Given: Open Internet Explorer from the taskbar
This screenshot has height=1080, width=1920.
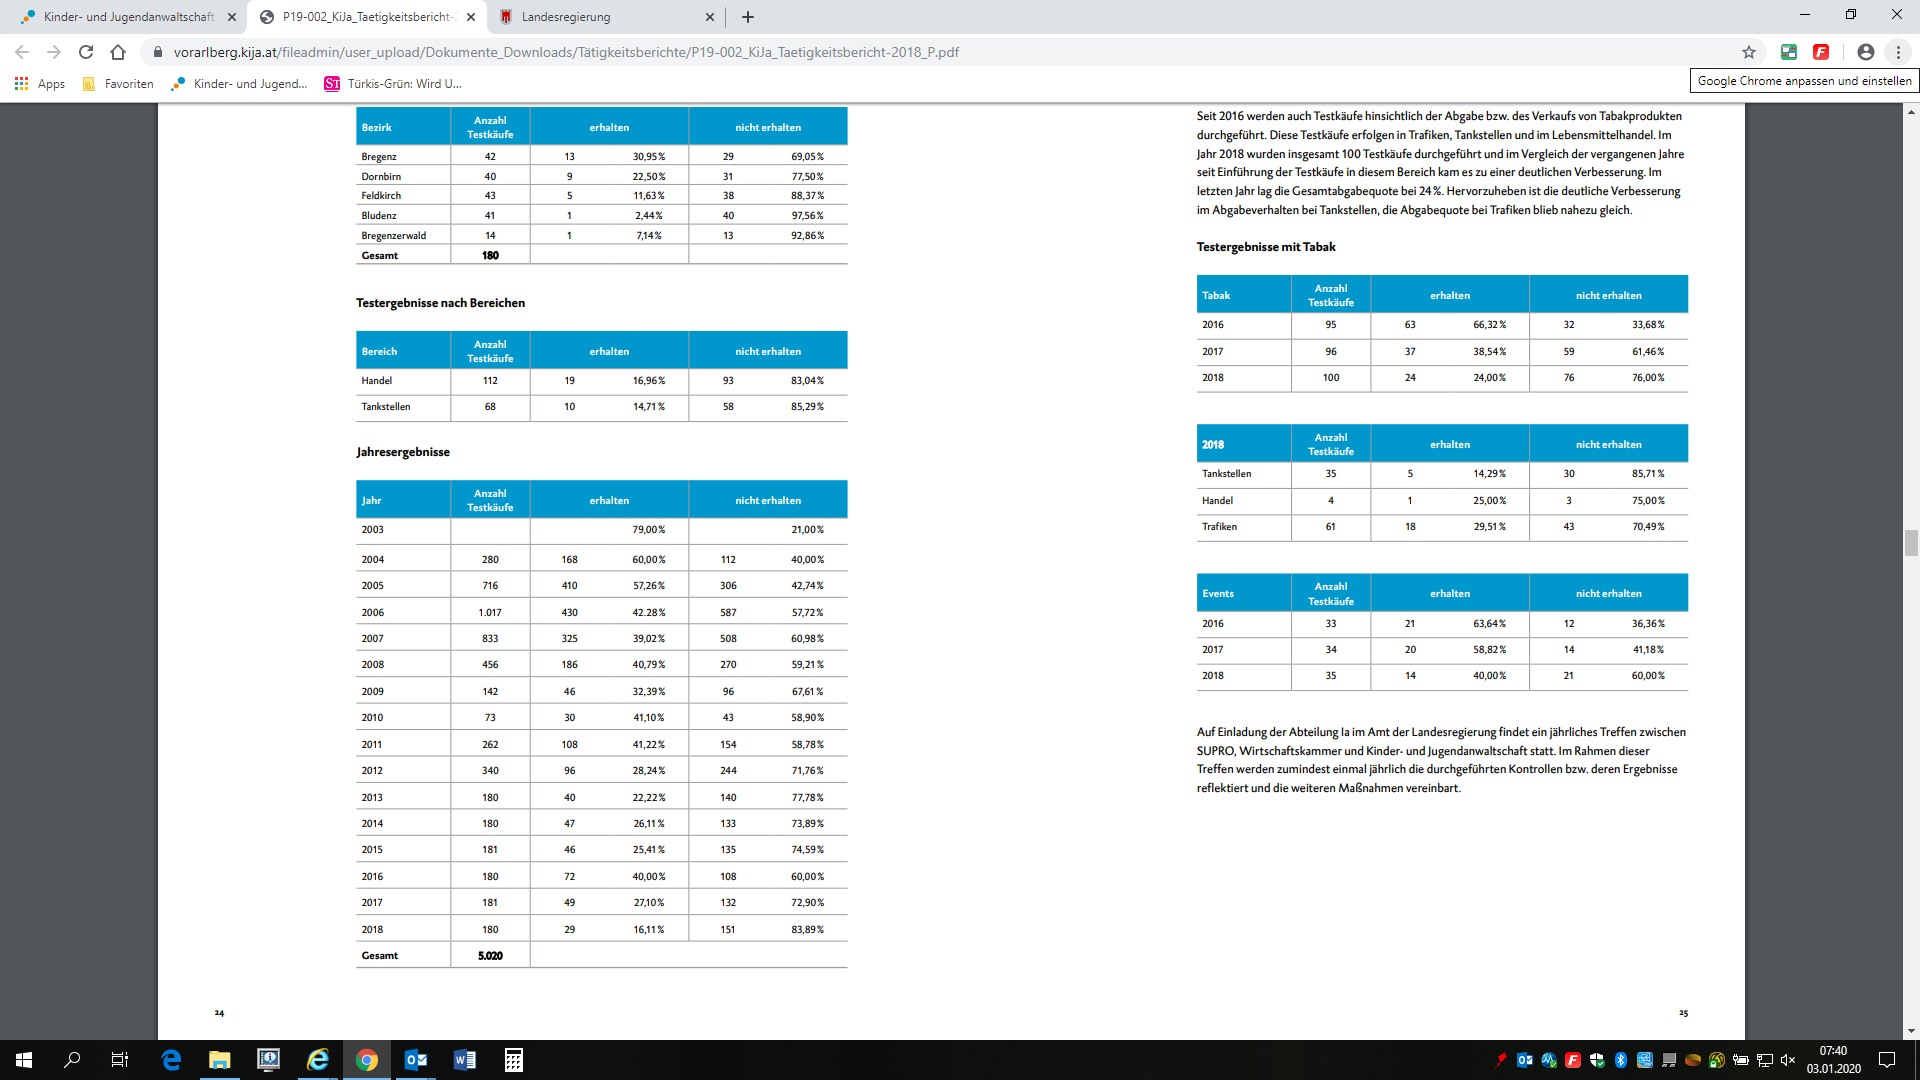Looking at the screenshot, I should point(317,1060).
